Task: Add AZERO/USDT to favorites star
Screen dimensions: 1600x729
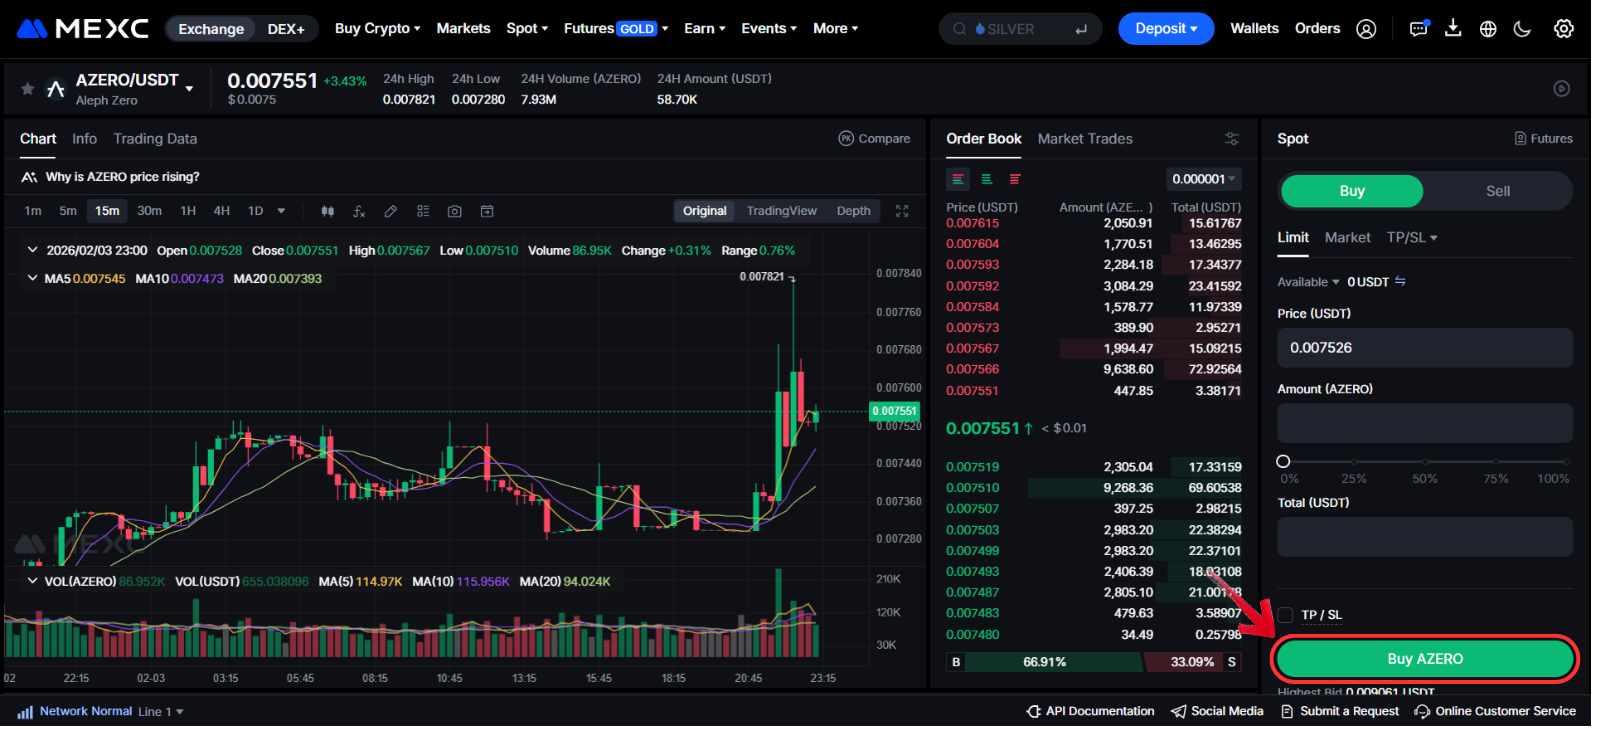Action: pos(27,89)
